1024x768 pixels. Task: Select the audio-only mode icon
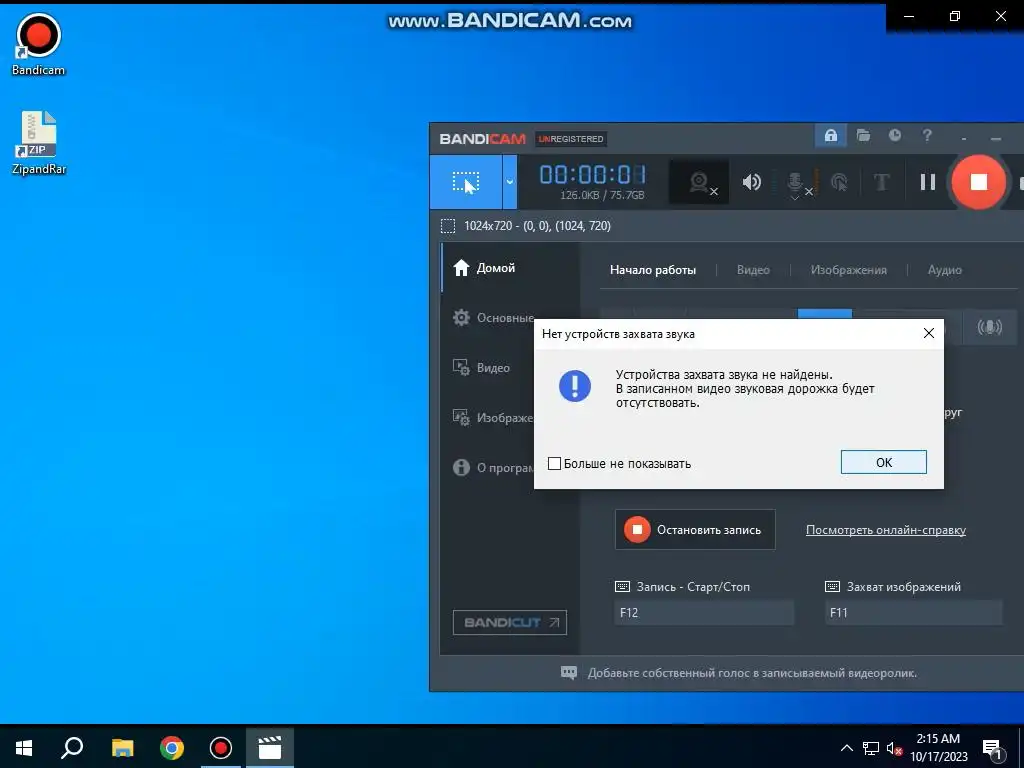[x=989, y=326]
